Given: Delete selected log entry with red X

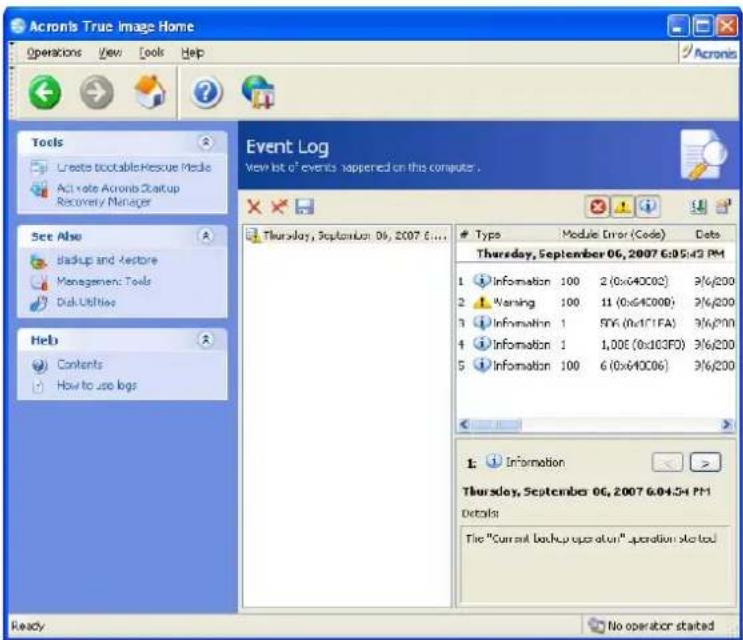Looking at the screenshot, I should (254, 207).
